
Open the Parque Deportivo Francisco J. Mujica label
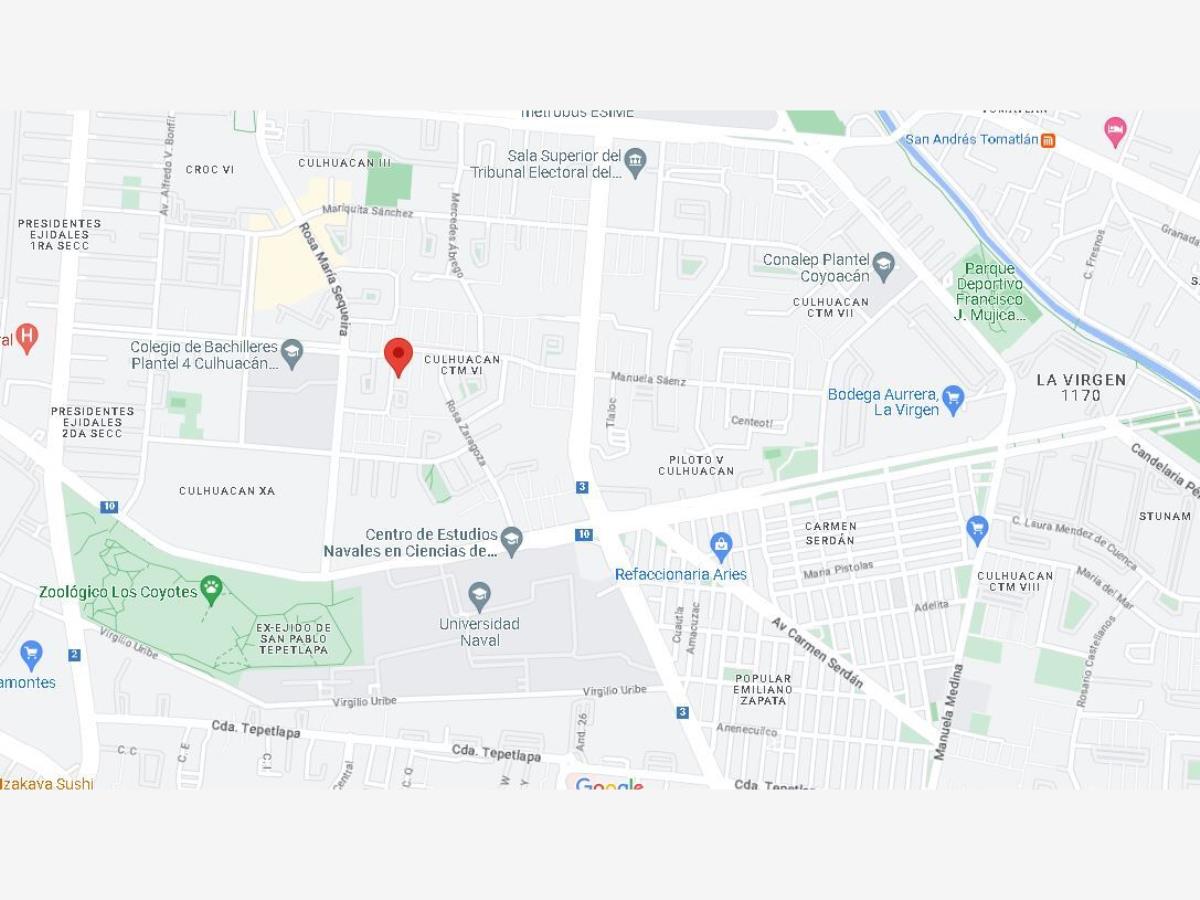click(989, 292)
